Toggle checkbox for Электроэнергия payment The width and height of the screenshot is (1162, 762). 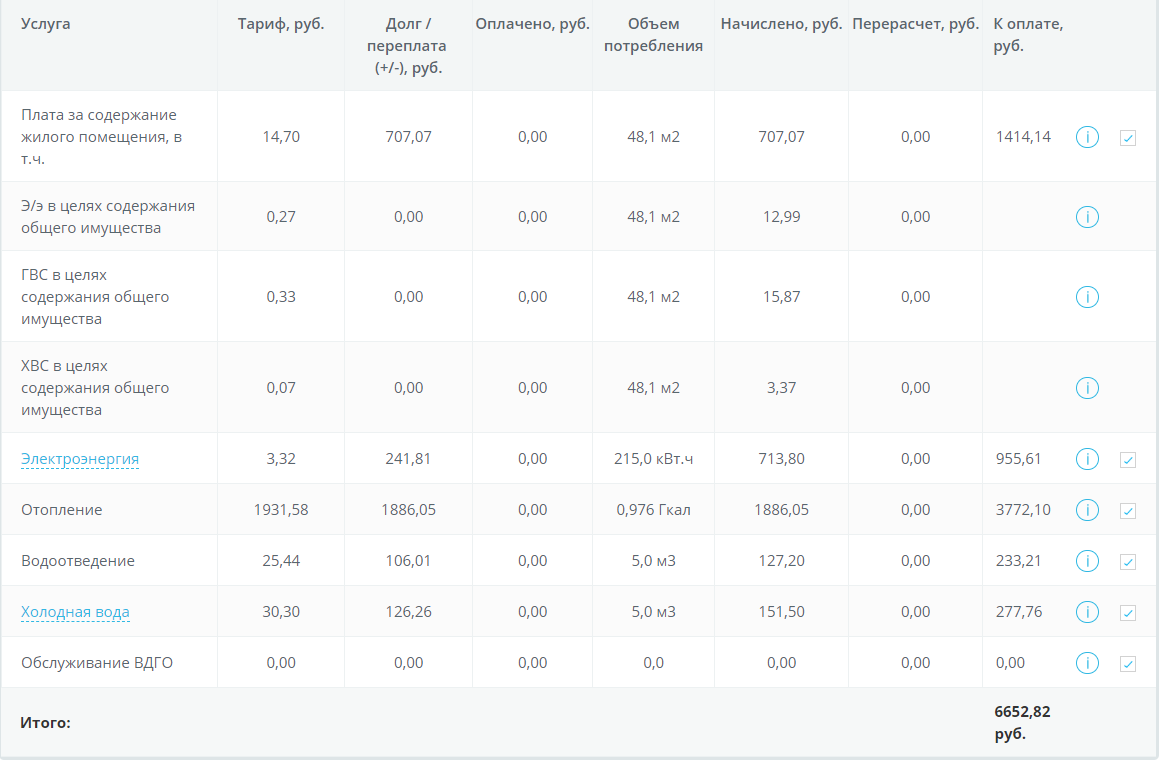pyautogui.click(x=1128, y=460)
